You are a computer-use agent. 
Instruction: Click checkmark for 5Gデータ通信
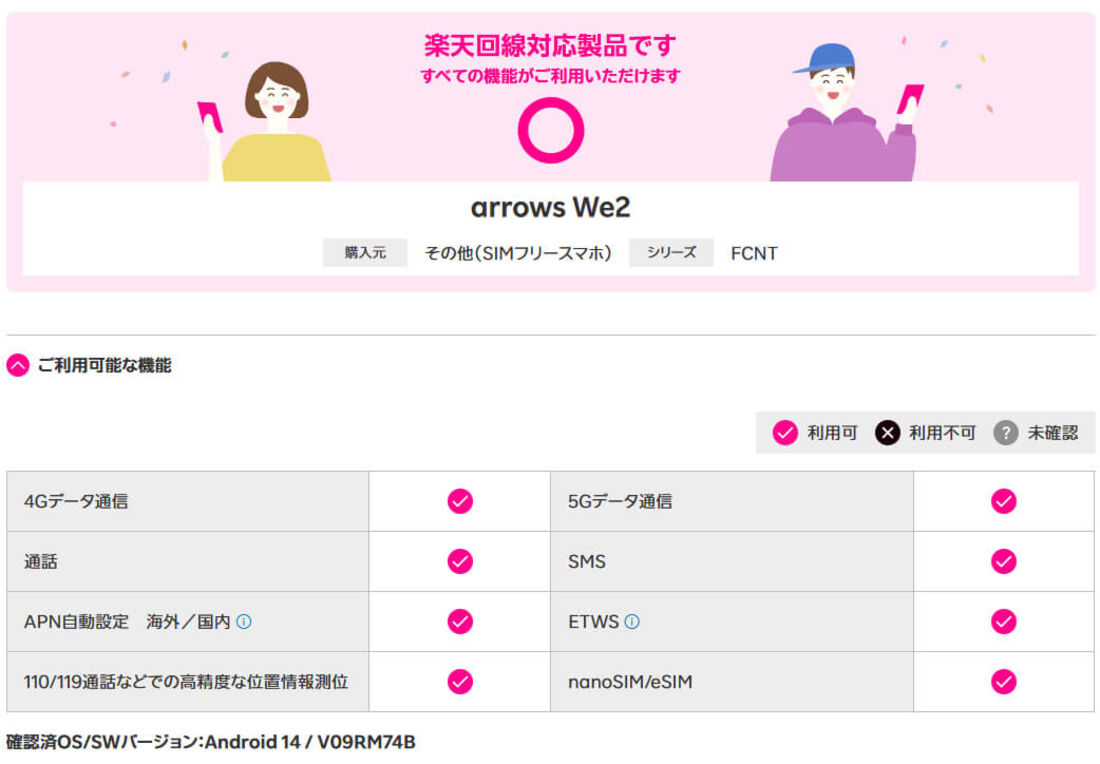click(x=1003, y=502)
